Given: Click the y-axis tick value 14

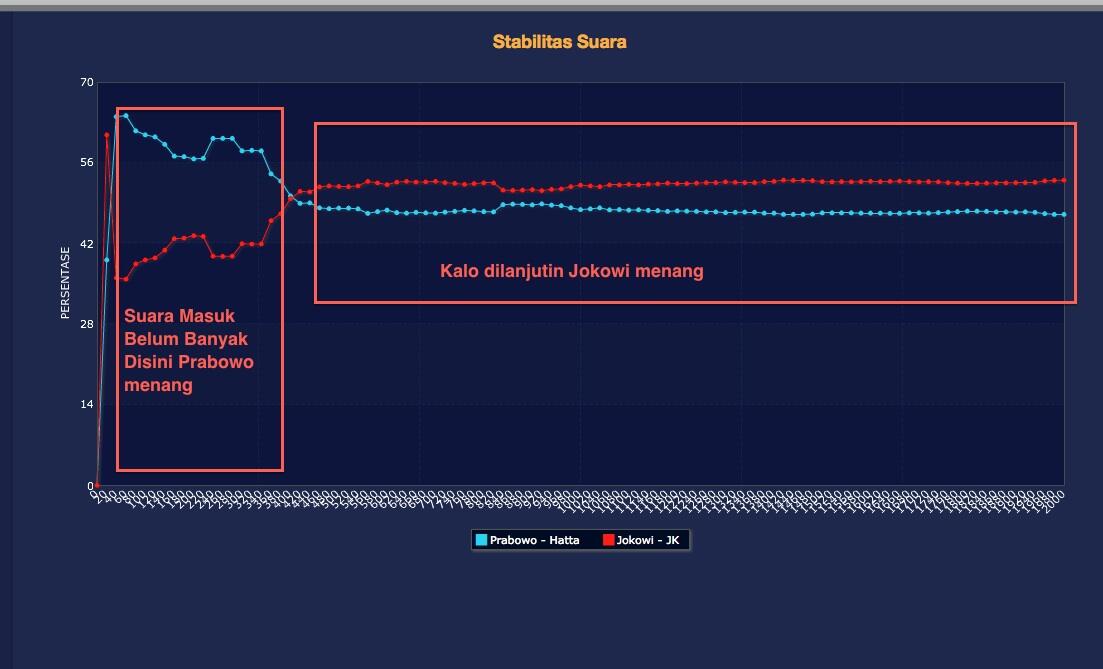Looking at the screenshot, I should (x=87, y=404).
